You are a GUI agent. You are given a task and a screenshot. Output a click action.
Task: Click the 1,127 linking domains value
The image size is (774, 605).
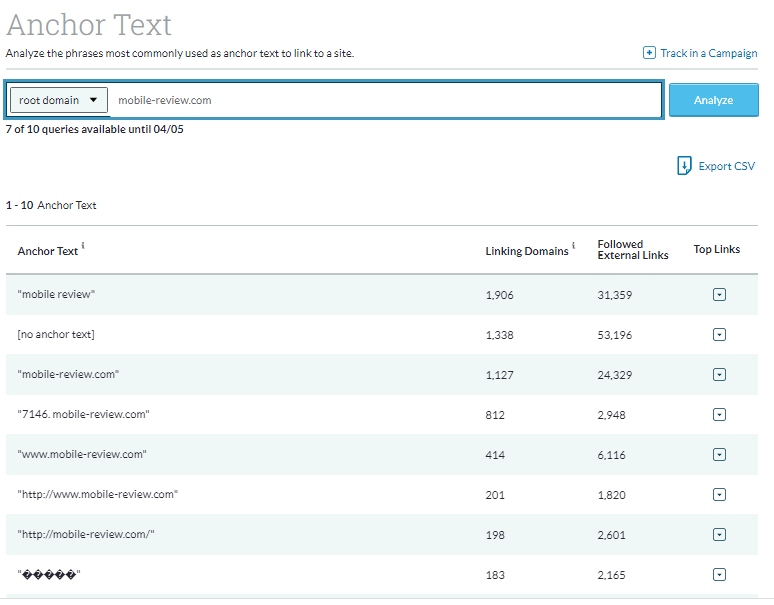tap(500, 375)
